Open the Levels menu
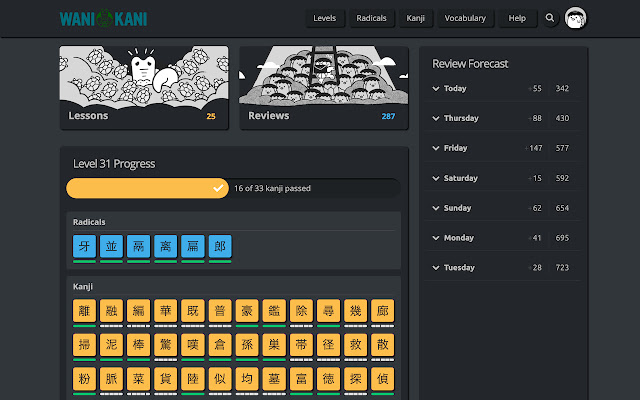The image size is (640, 400). tap(324, 18)
